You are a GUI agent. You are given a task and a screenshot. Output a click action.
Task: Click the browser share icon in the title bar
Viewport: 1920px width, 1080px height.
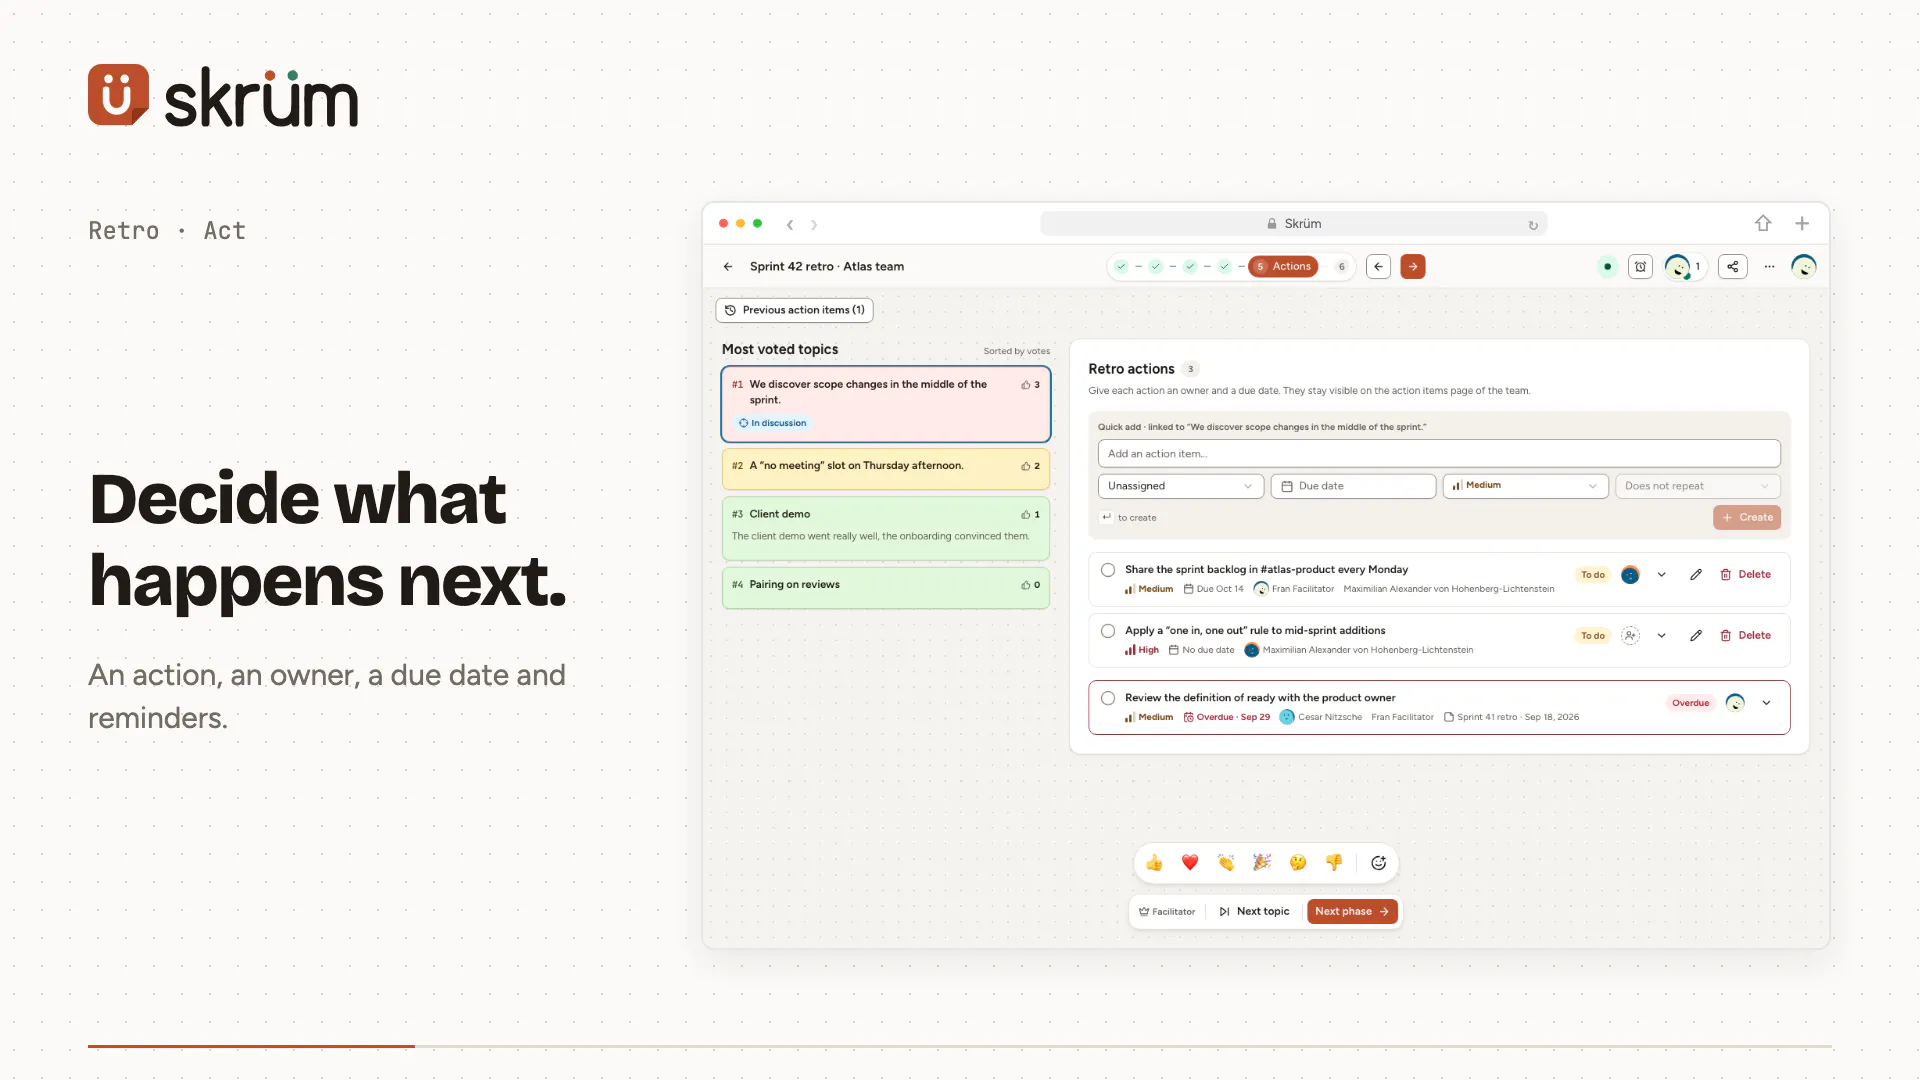pos(1763,224)
